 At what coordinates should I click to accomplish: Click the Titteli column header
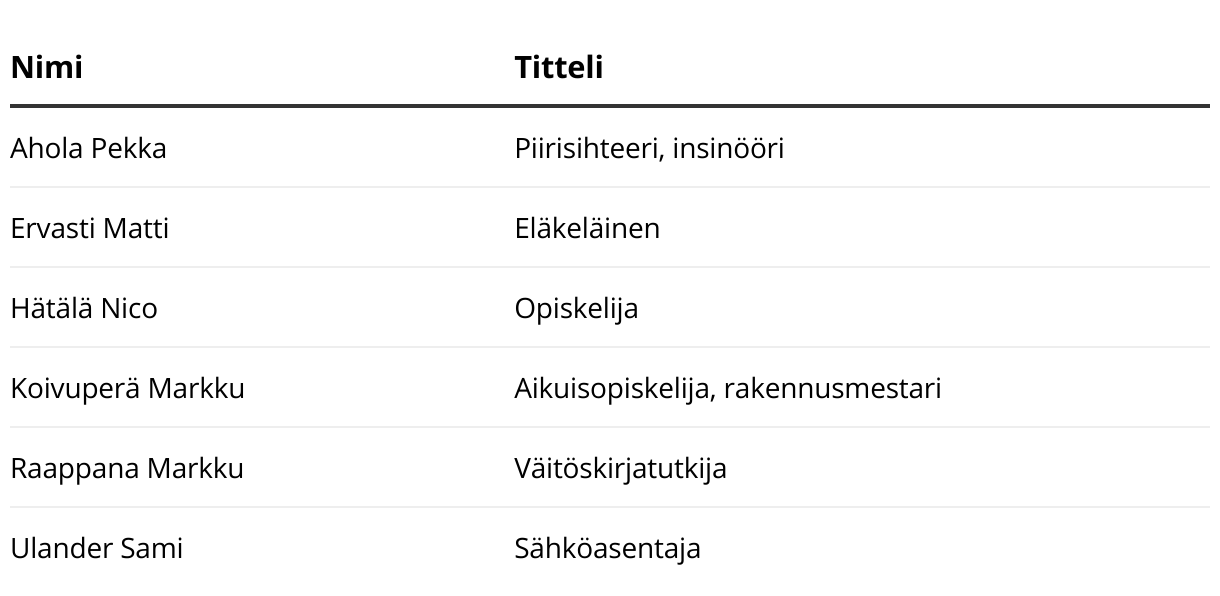point(559,67)
